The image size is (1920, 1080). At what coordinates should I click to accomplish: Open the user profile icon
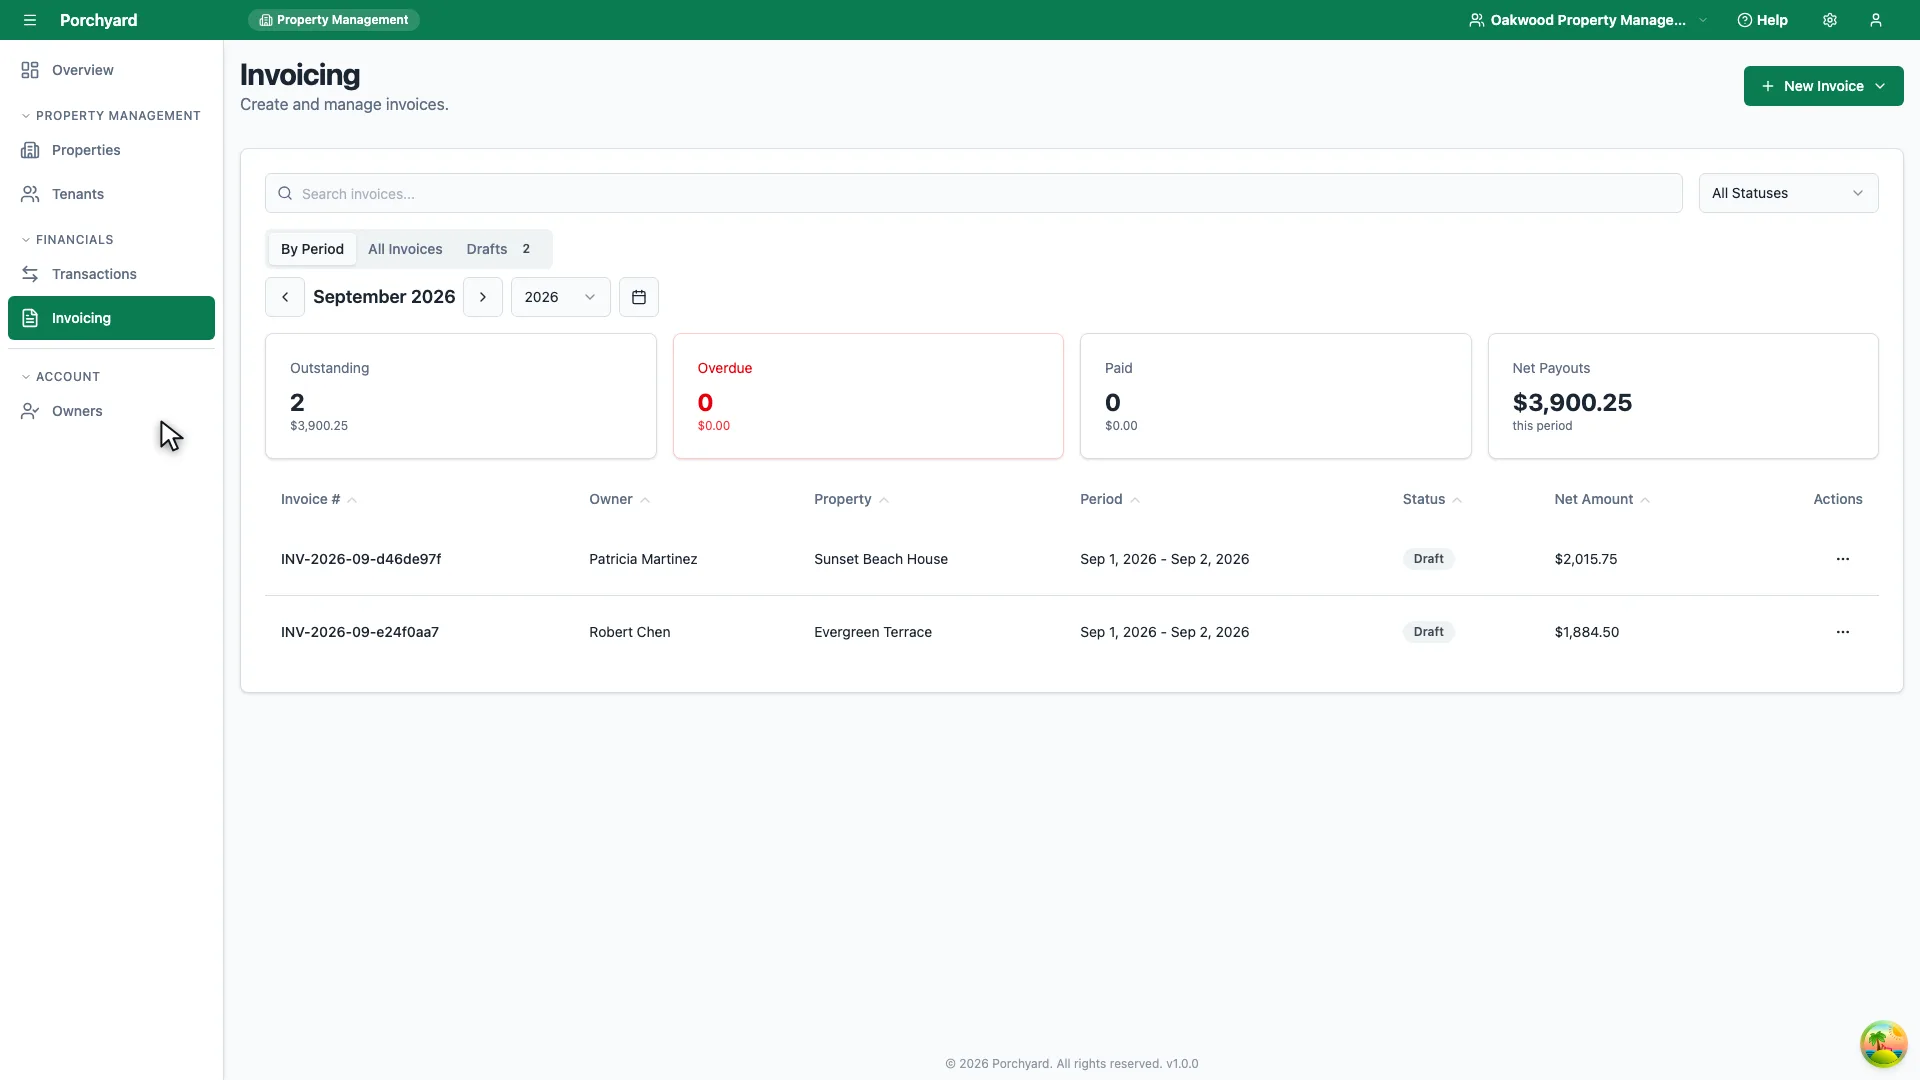[x=1876, y=20]
